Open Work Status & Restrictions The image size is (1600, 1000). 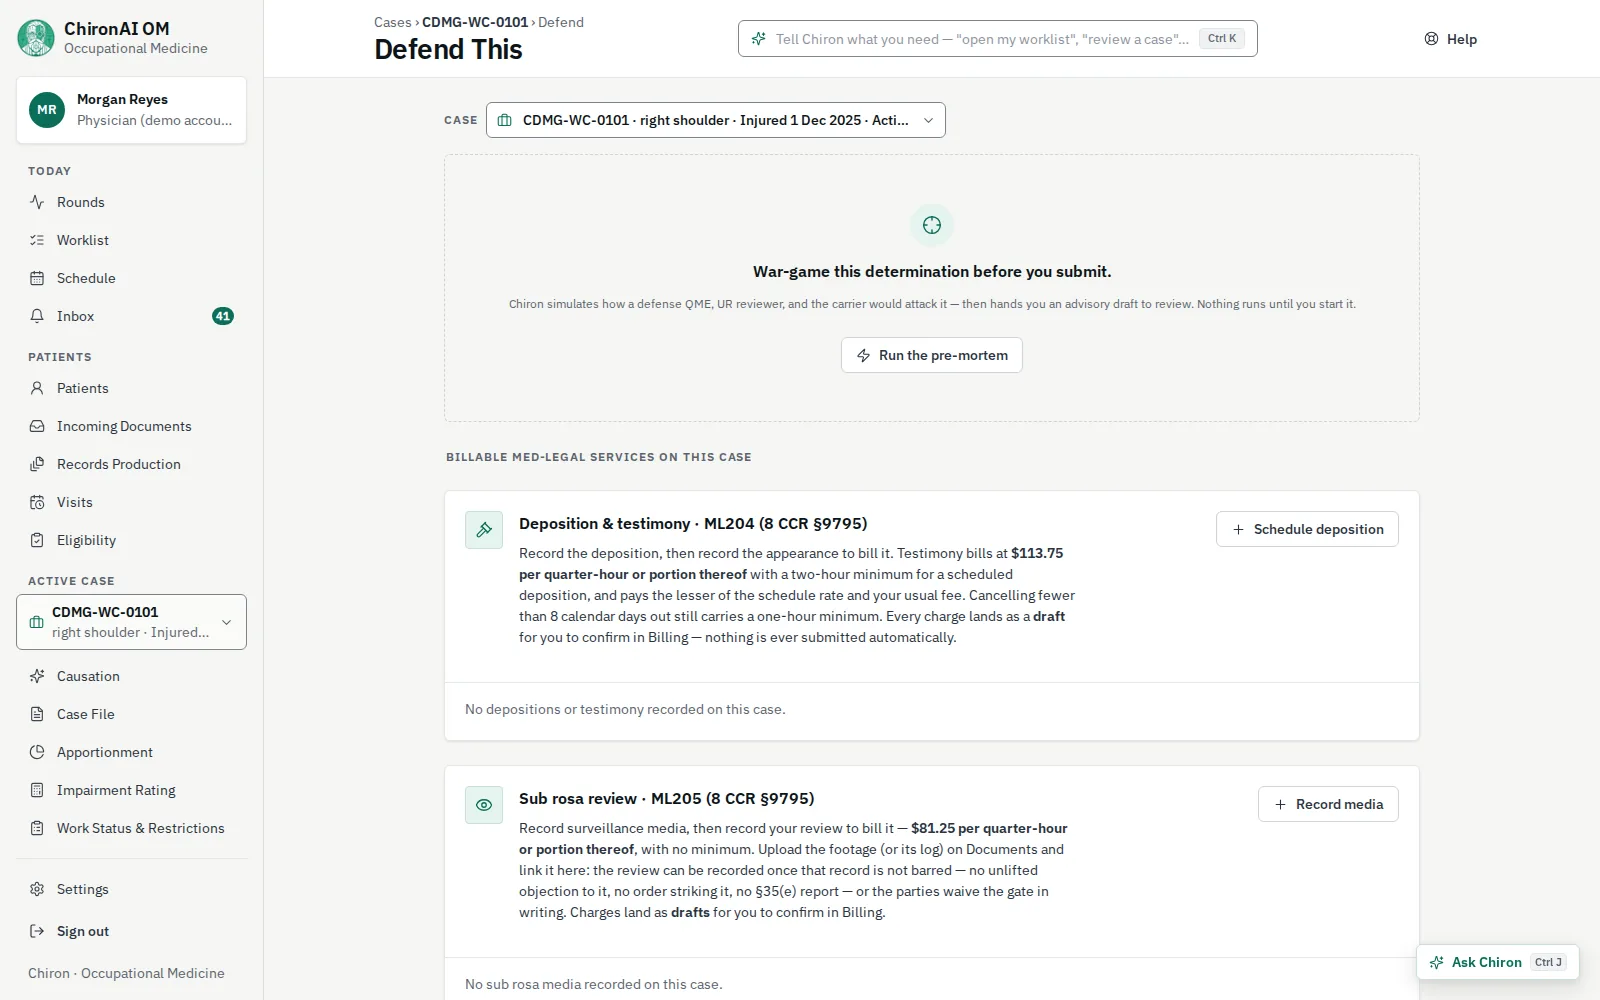pos(131,828)
